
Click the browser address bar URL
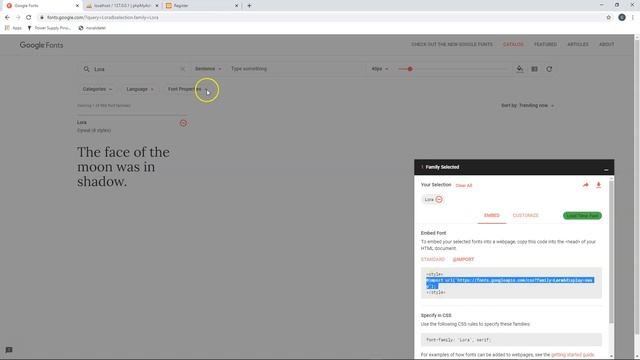pyautogui.click(x=102, y=18)
